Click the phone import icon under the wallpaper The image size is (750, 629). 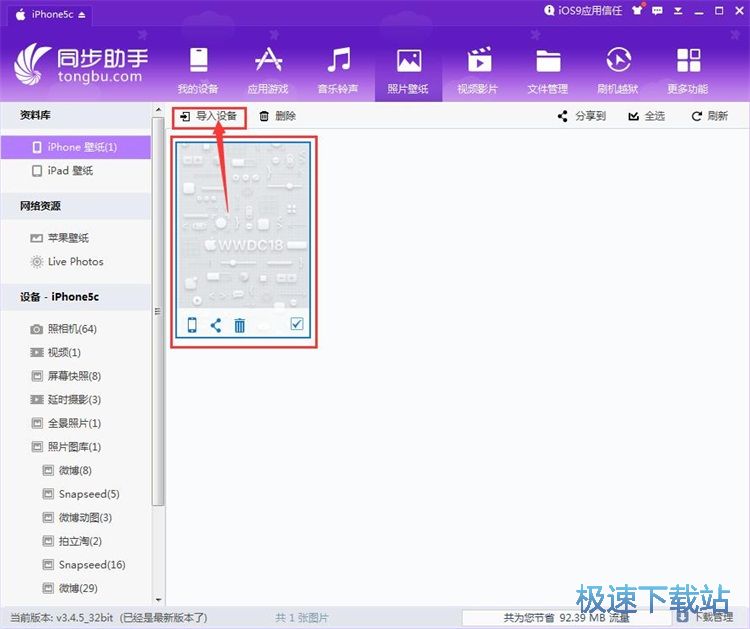point(192,325)
